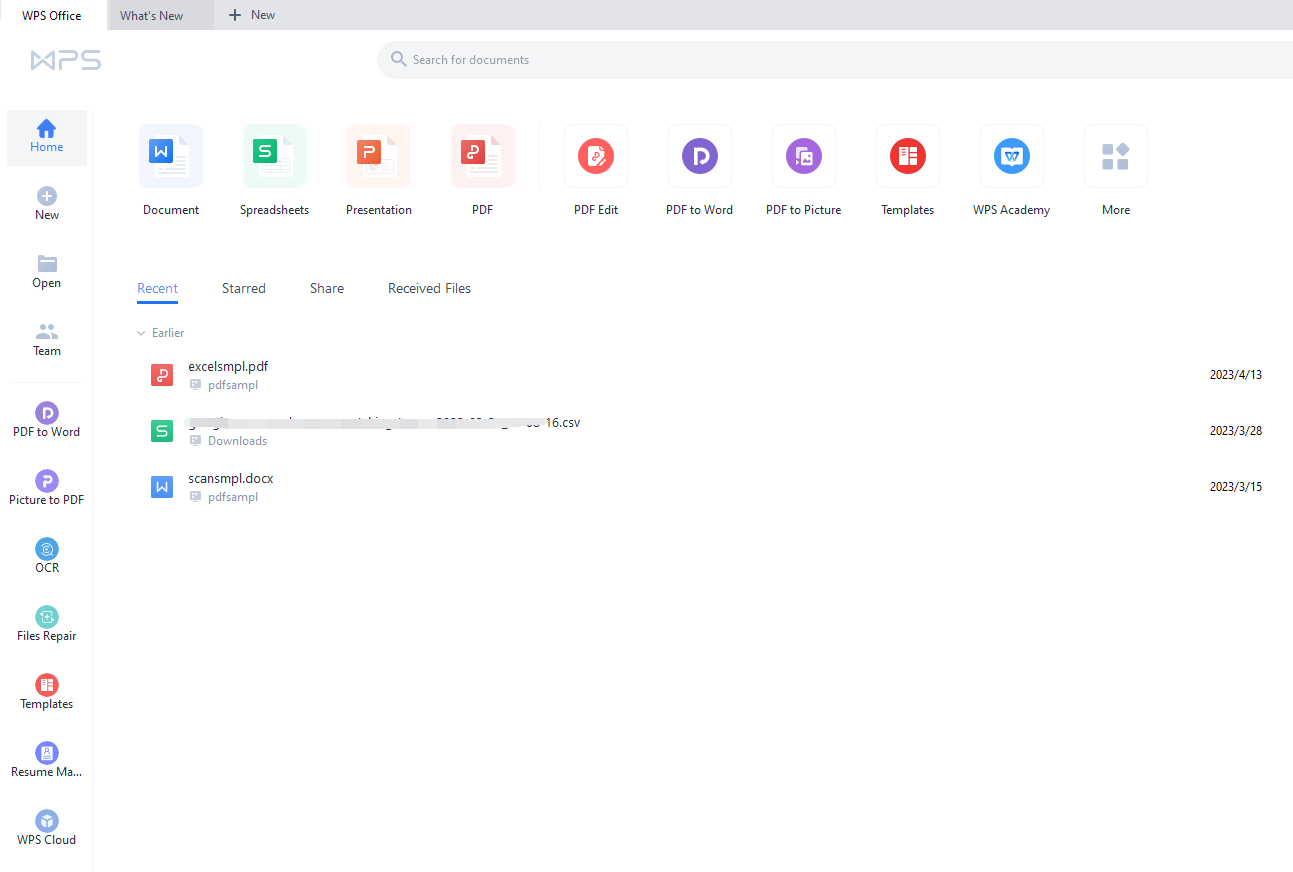Click the green spreadsheet icon of the csv file
Viewport: 1293px width, 872px height.
(162, 431)
